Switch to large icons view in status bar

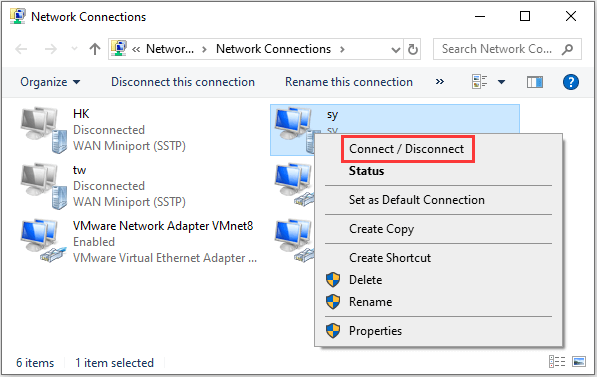tap(579, 361)
